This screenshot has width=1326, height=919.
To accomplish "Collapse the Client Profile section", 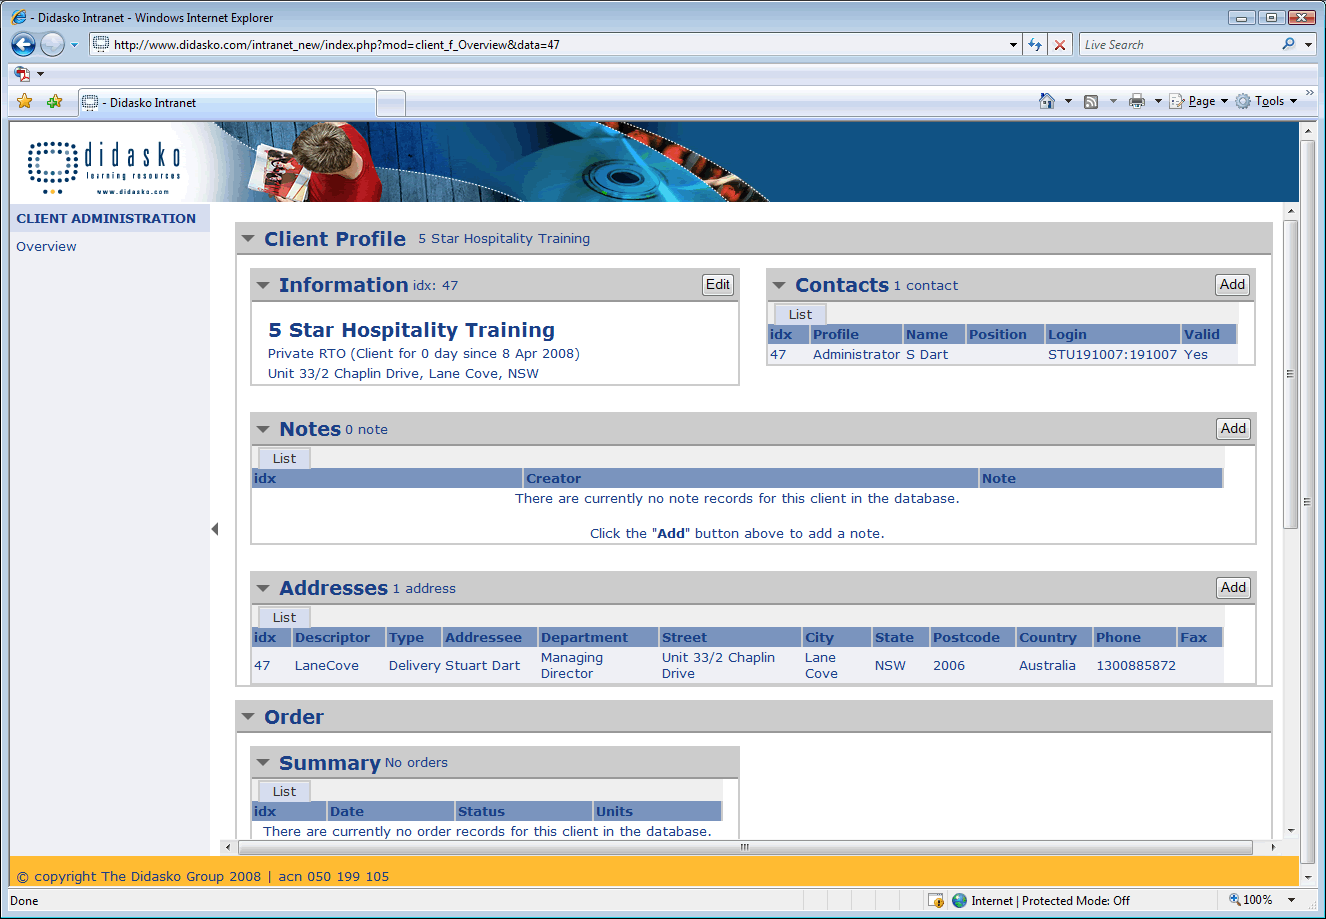I will [x=248, y=239].
